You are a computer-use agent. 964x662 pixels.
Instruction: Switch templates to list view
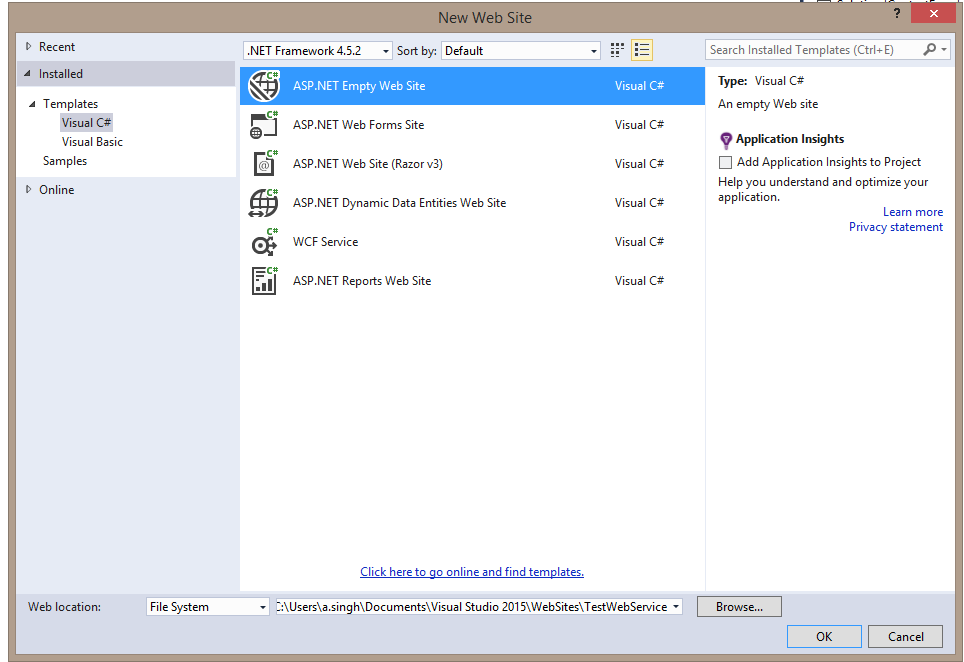[x=642, y=49]
